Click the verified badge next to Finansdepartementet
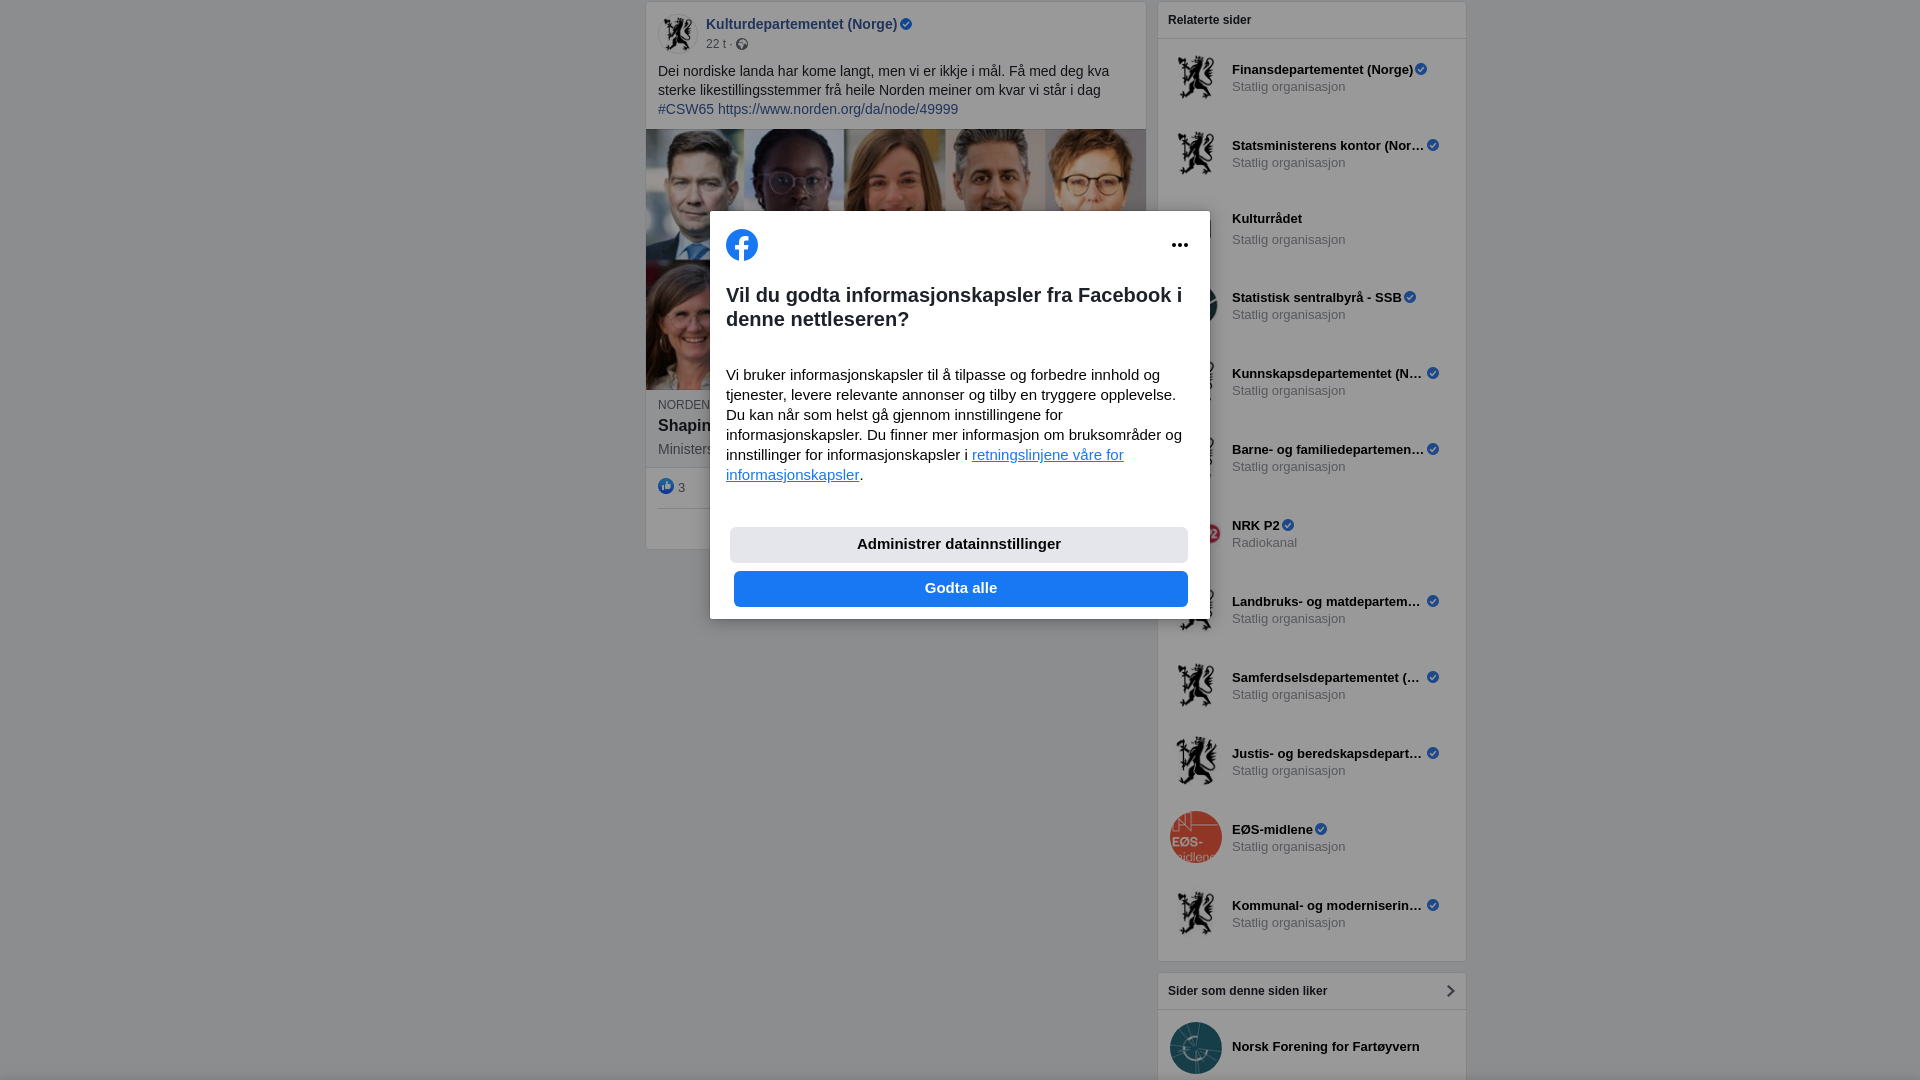 pos(1421,70)
